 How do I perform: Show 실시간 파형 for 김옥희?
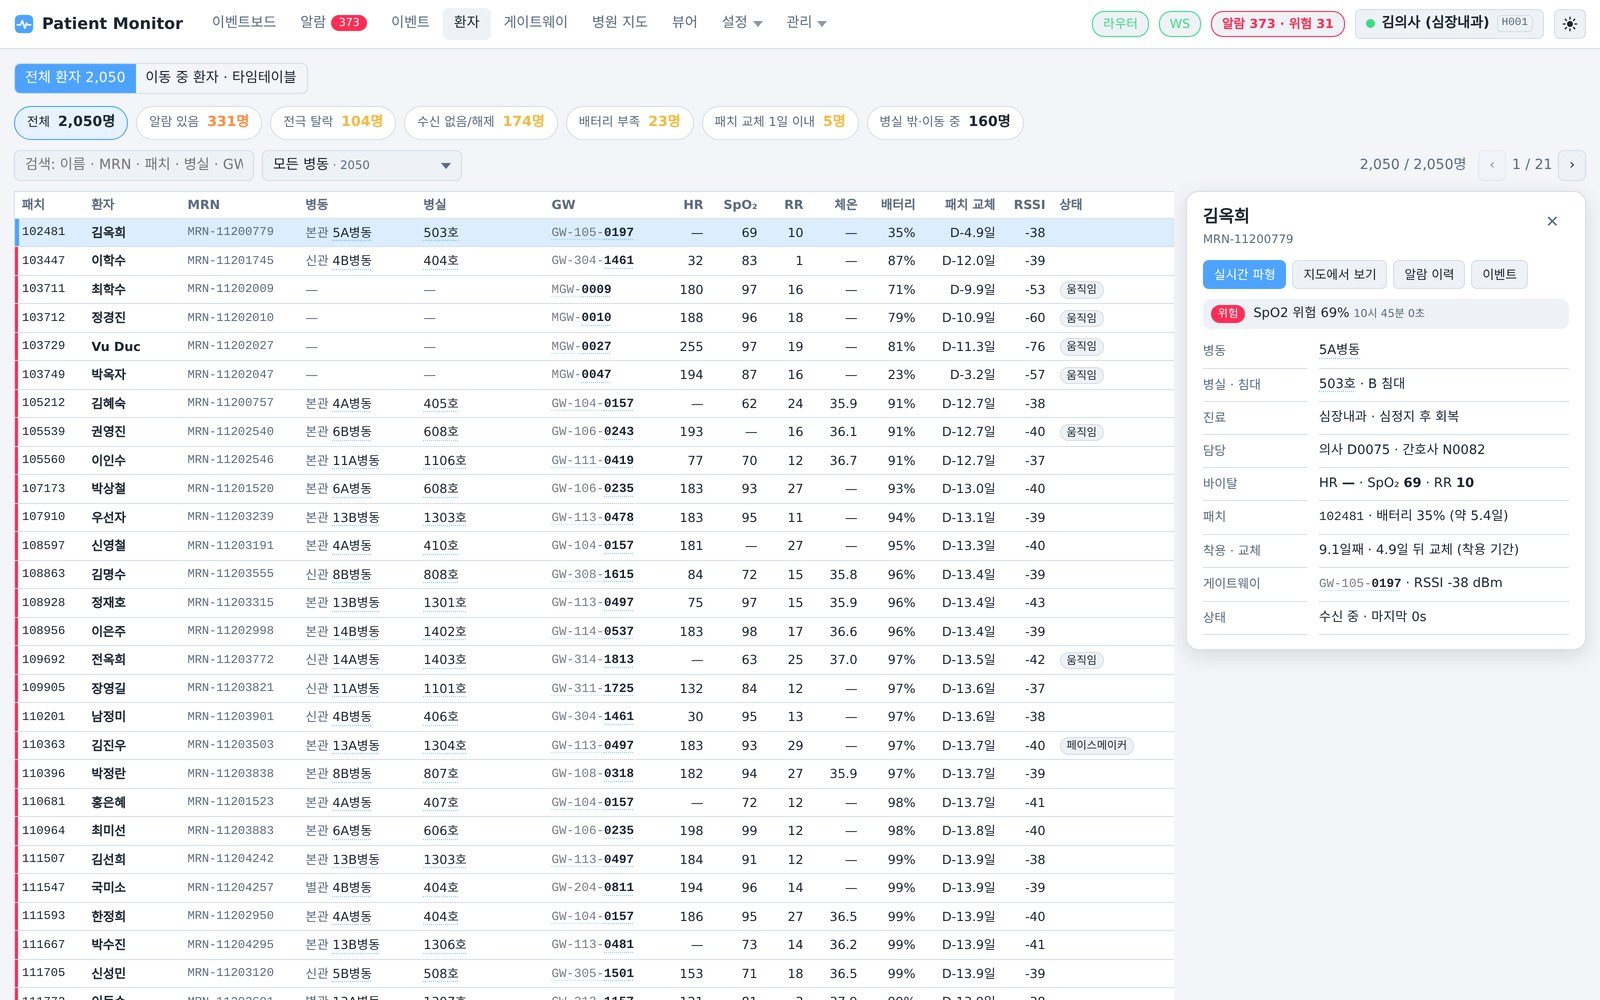1244,275
